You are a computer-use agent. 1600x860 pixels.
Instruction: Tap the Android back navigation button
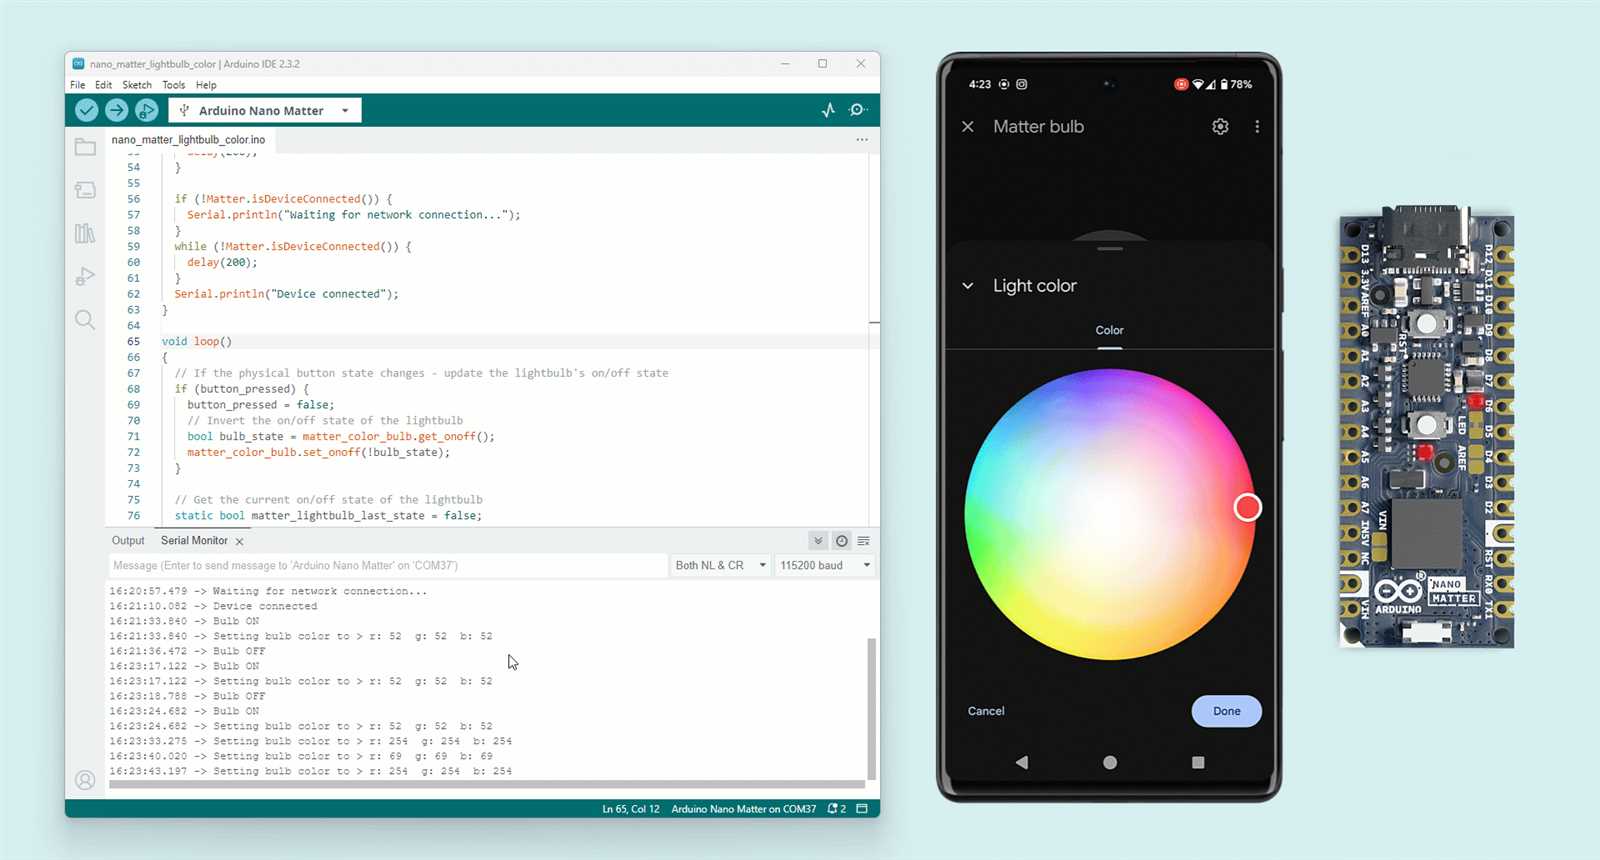tap(1021, 762)
